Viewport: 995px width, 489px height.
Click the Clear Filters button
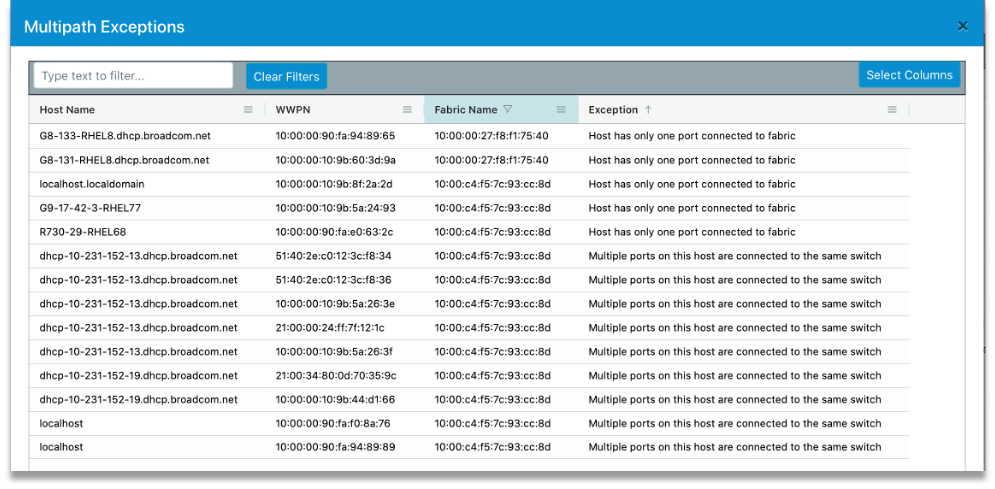coord(286,76)
